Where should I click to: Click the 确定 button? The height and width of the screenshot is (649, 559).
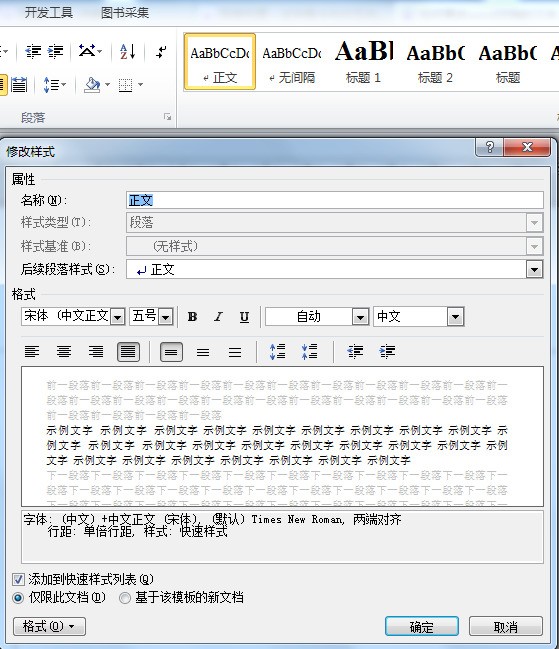click(422, 627)
